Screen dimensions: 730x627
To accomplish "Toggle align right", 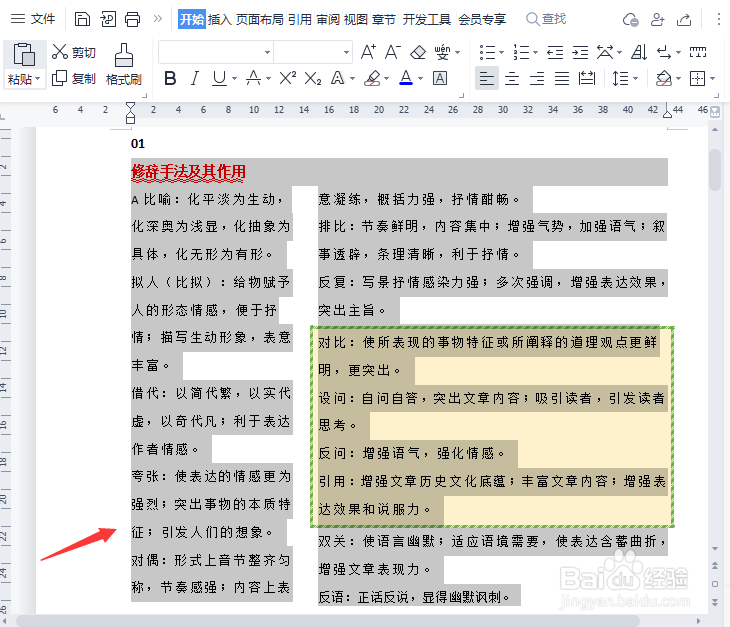I will tap(537, 78).
